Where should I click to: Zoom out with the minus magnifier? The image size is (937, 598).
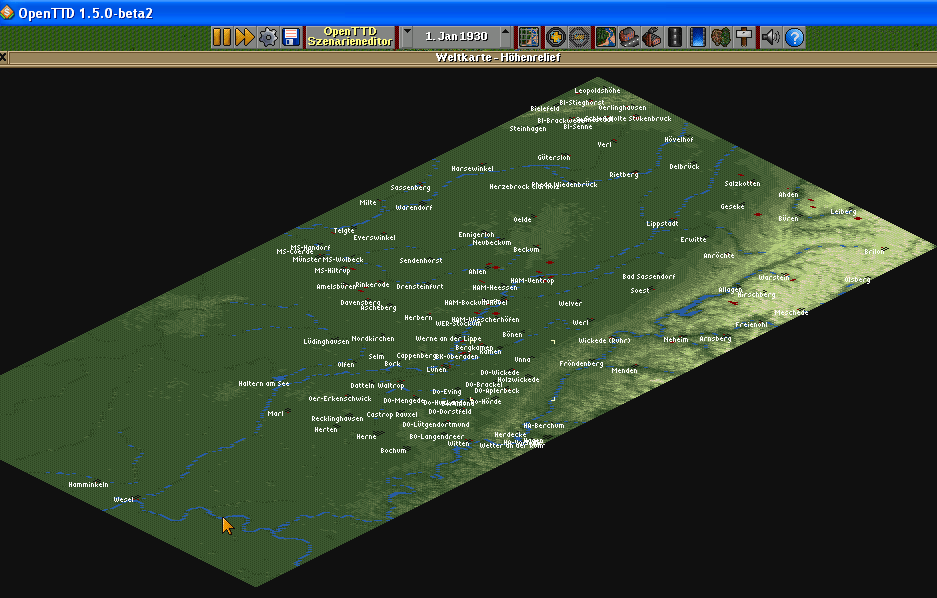point(578,37)
